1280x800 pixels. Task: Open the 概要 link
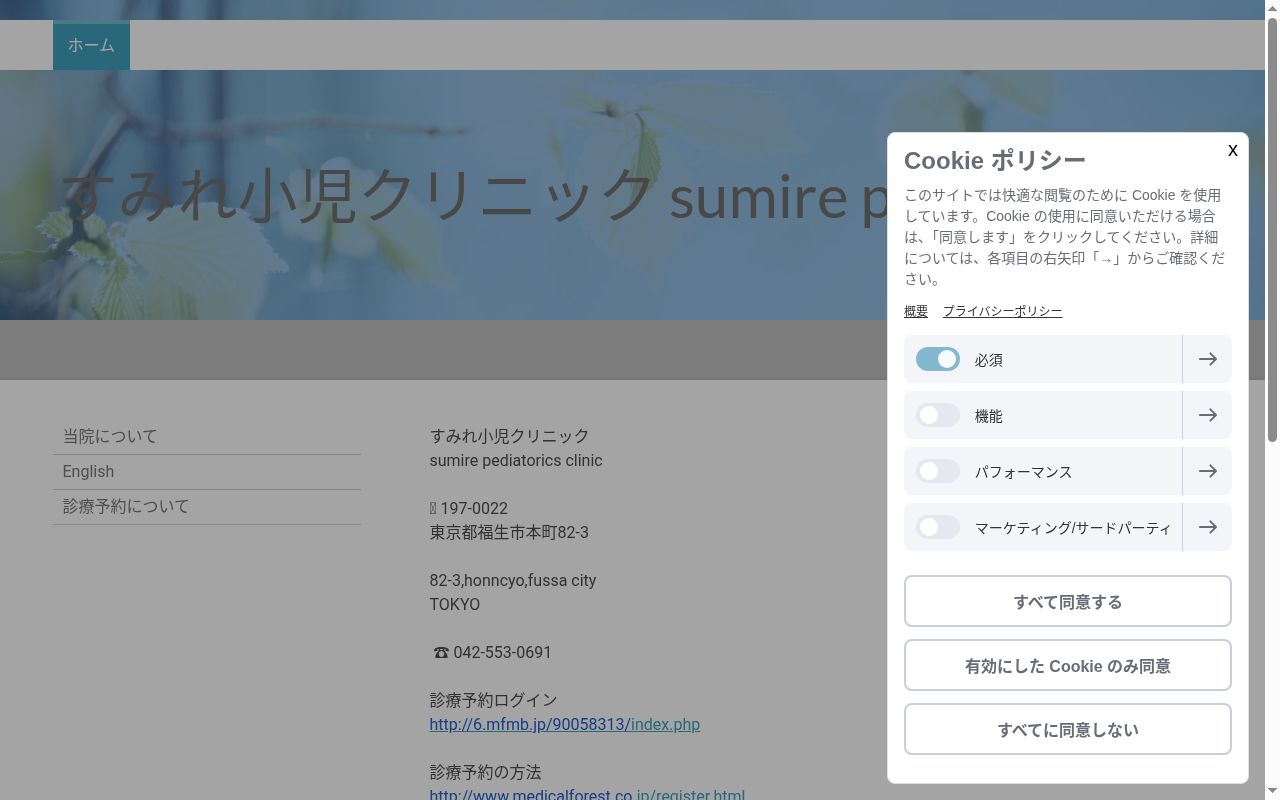916,311
